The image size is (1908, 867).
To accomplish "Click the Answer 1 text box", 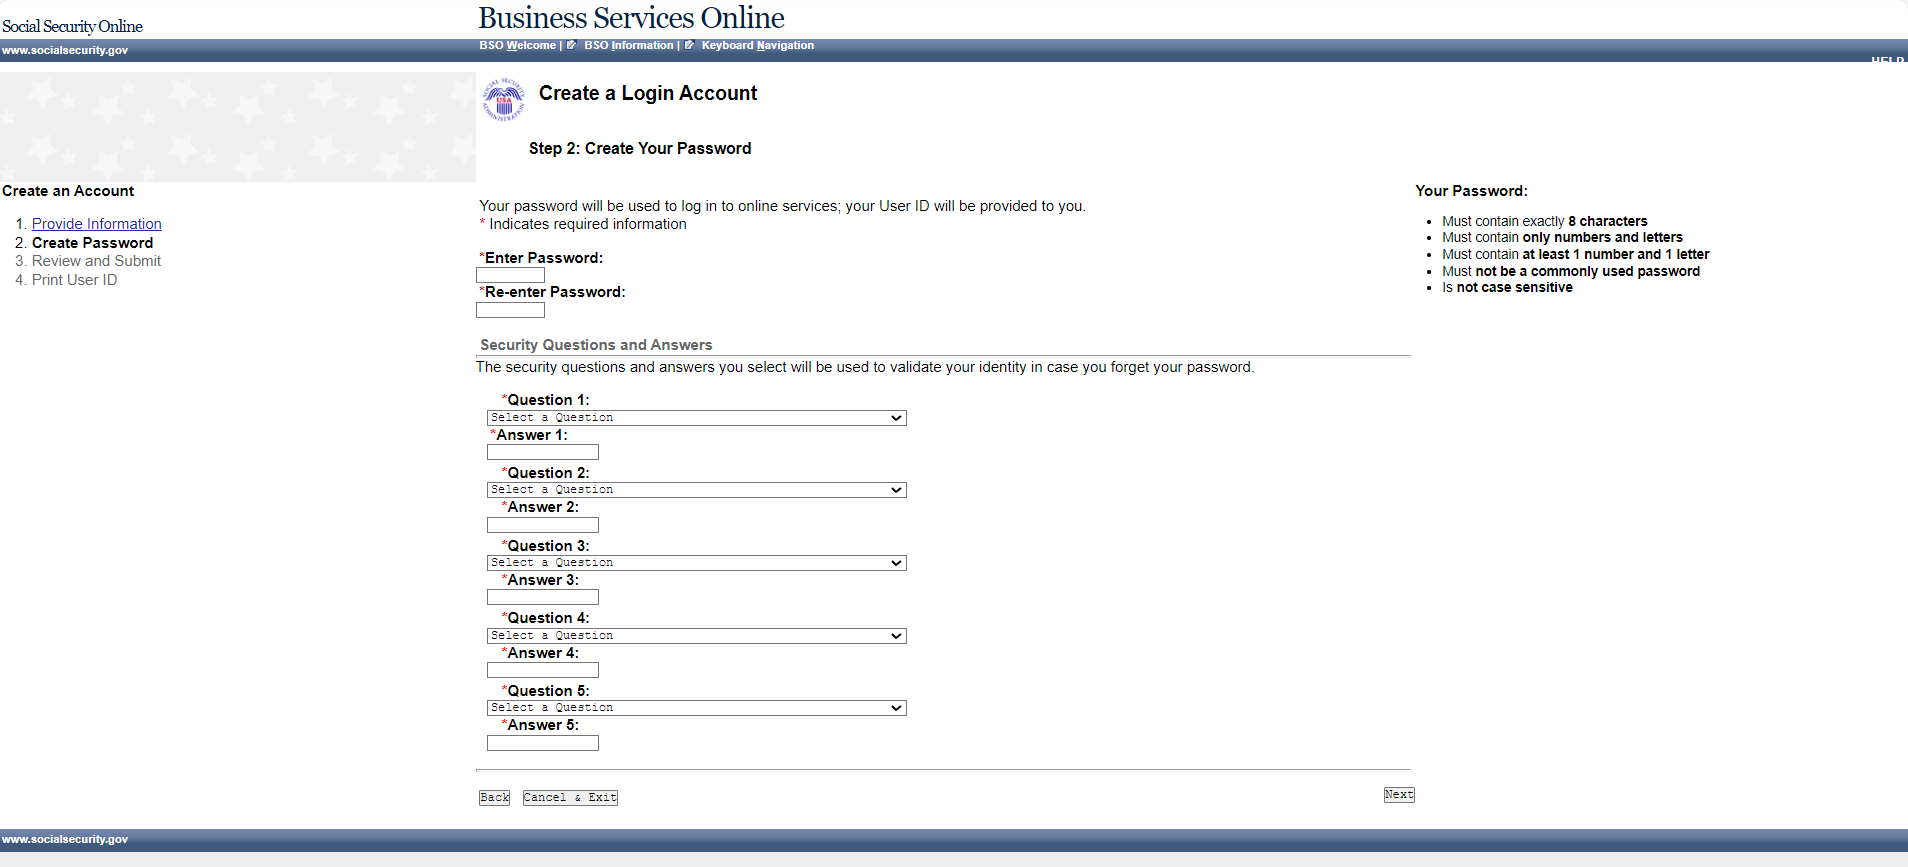I will click(542, 453).
